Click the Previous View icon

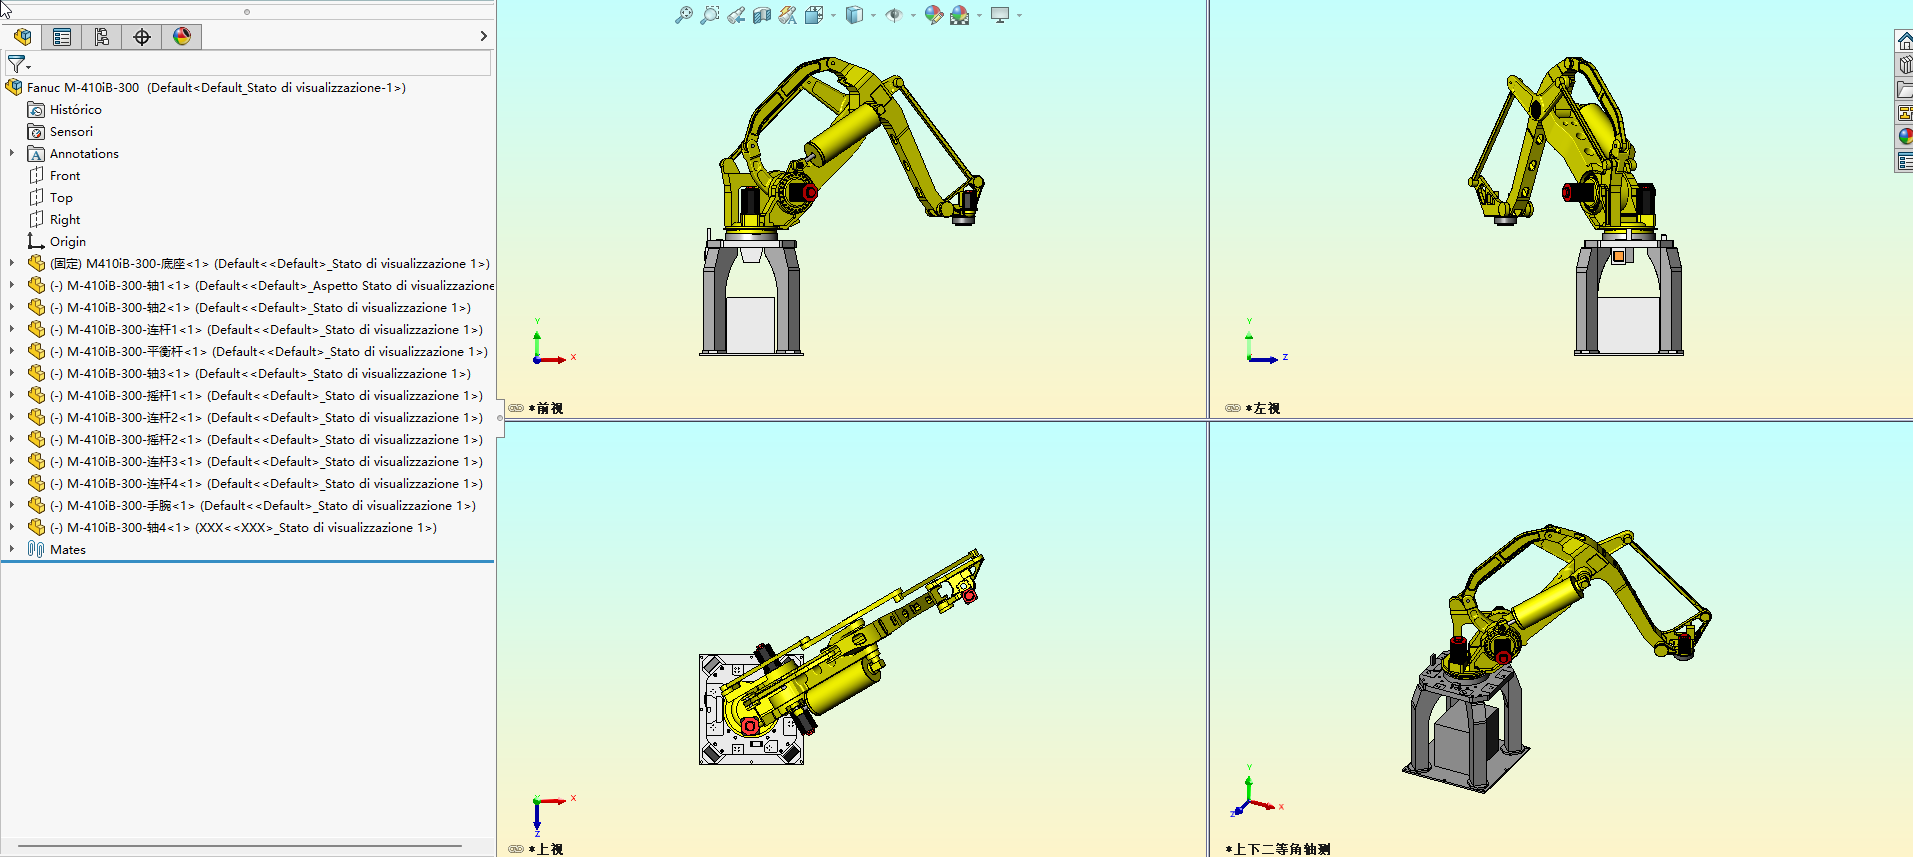tap(736, 15)
